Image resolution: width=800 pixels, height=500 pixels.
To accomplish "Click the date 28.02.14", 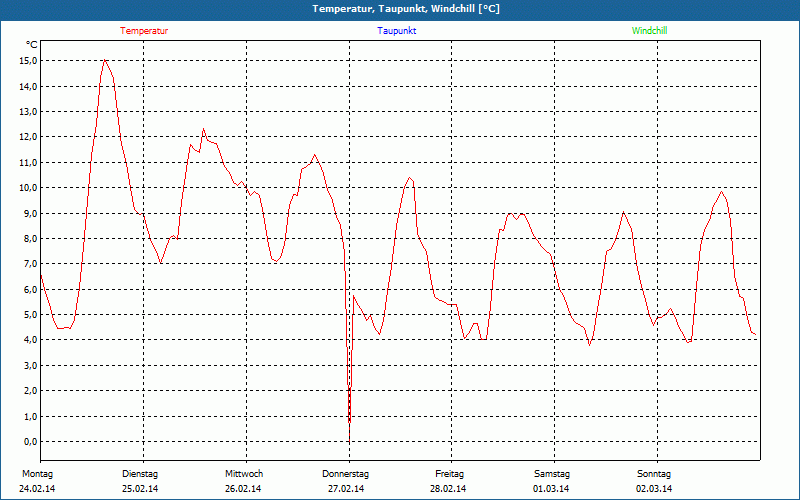I will point(448,489).
